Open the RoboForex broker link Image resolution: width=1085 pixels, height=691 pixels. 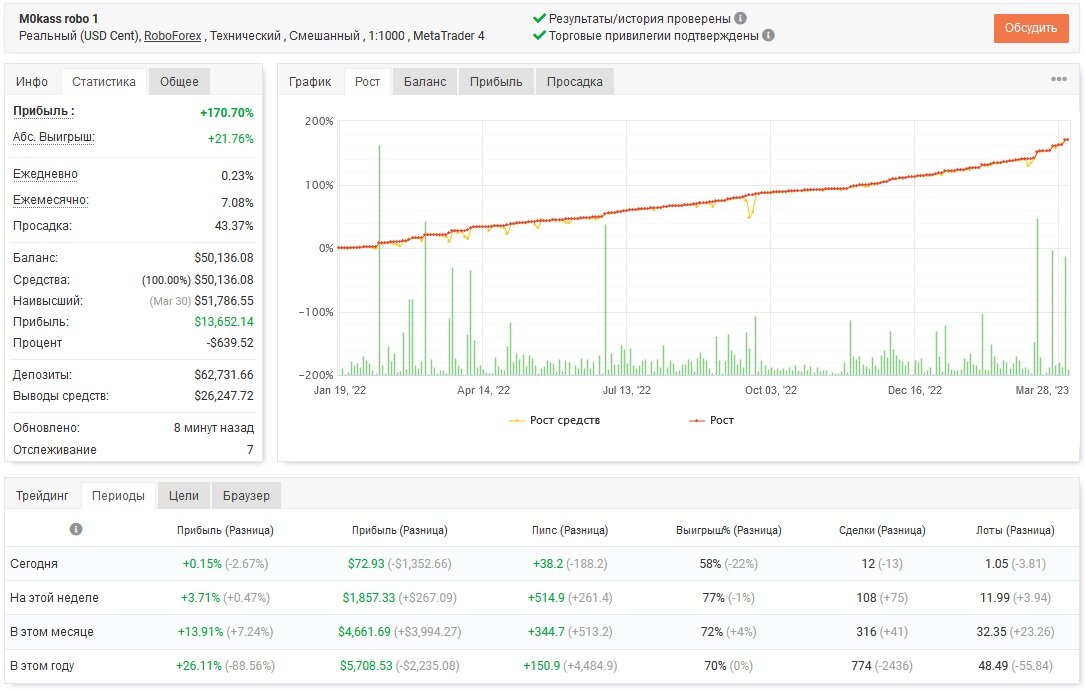click(x=172, y=36)
